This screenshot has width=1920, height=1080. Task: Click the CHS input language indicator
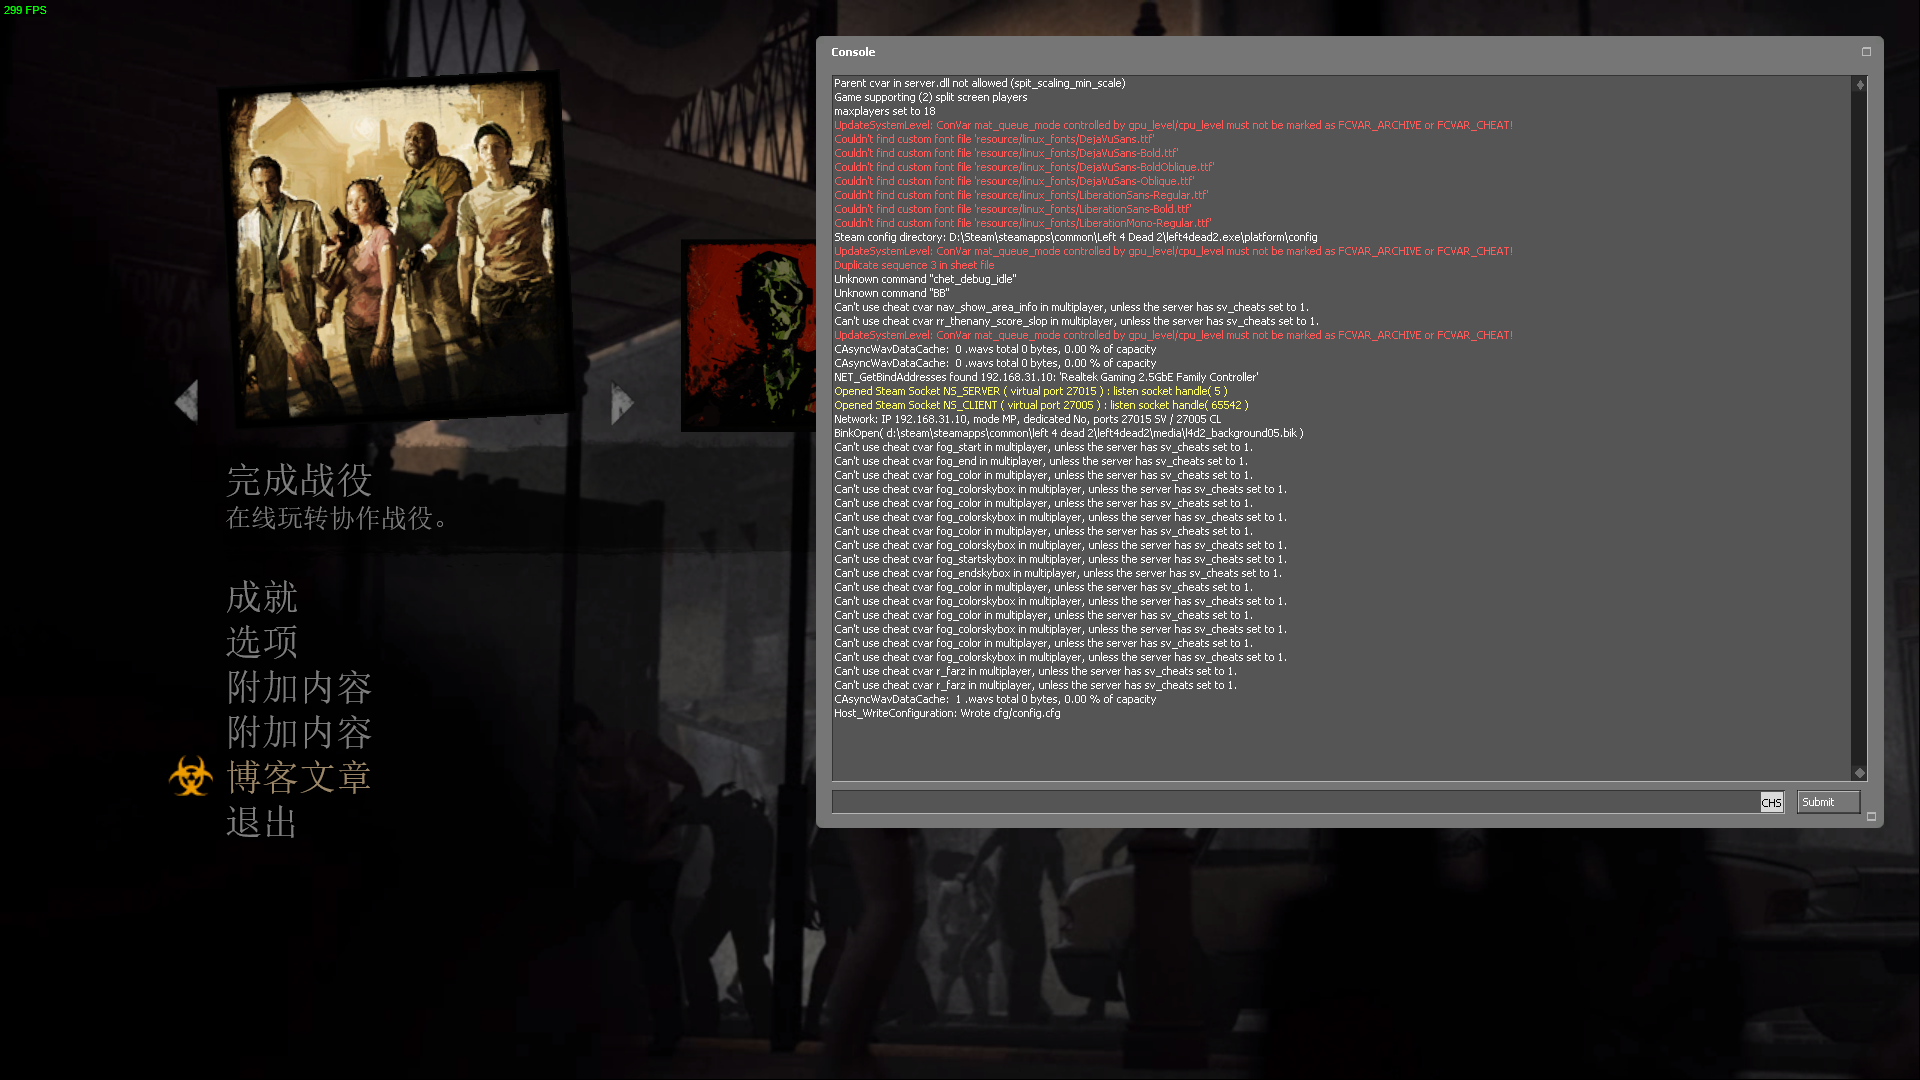point(1771,803)
